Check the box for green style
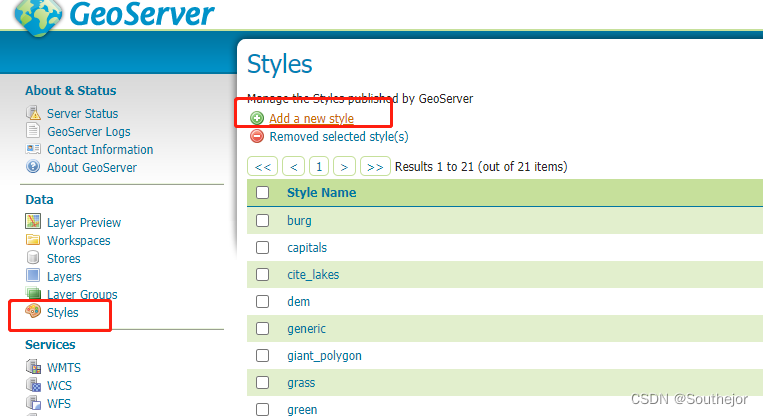Screen dimensions: 763x416 [263, 409]
